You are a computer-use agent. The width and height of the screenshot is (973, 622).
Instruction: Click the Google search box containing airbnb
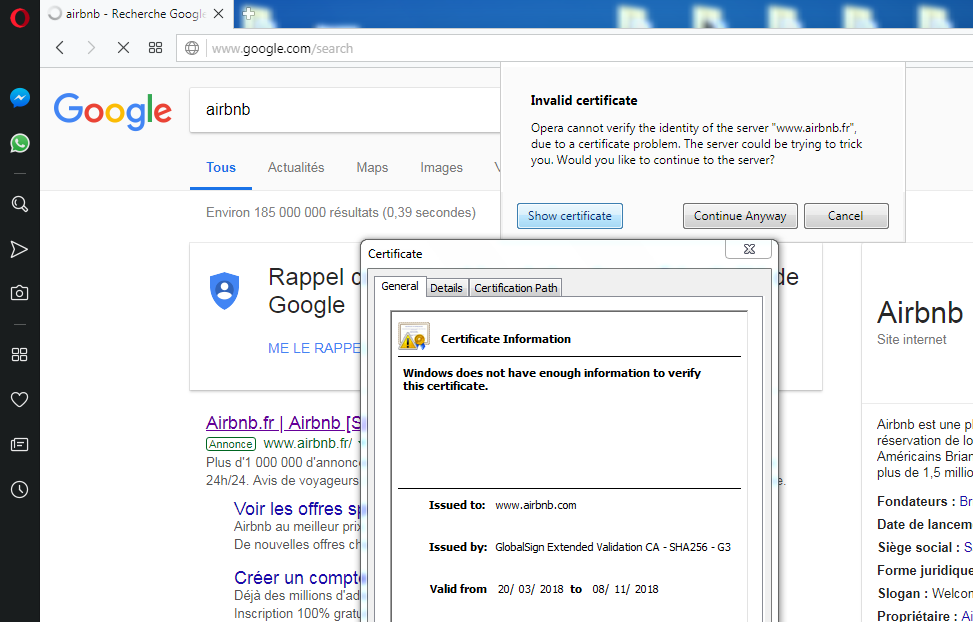tap(345, 110)
